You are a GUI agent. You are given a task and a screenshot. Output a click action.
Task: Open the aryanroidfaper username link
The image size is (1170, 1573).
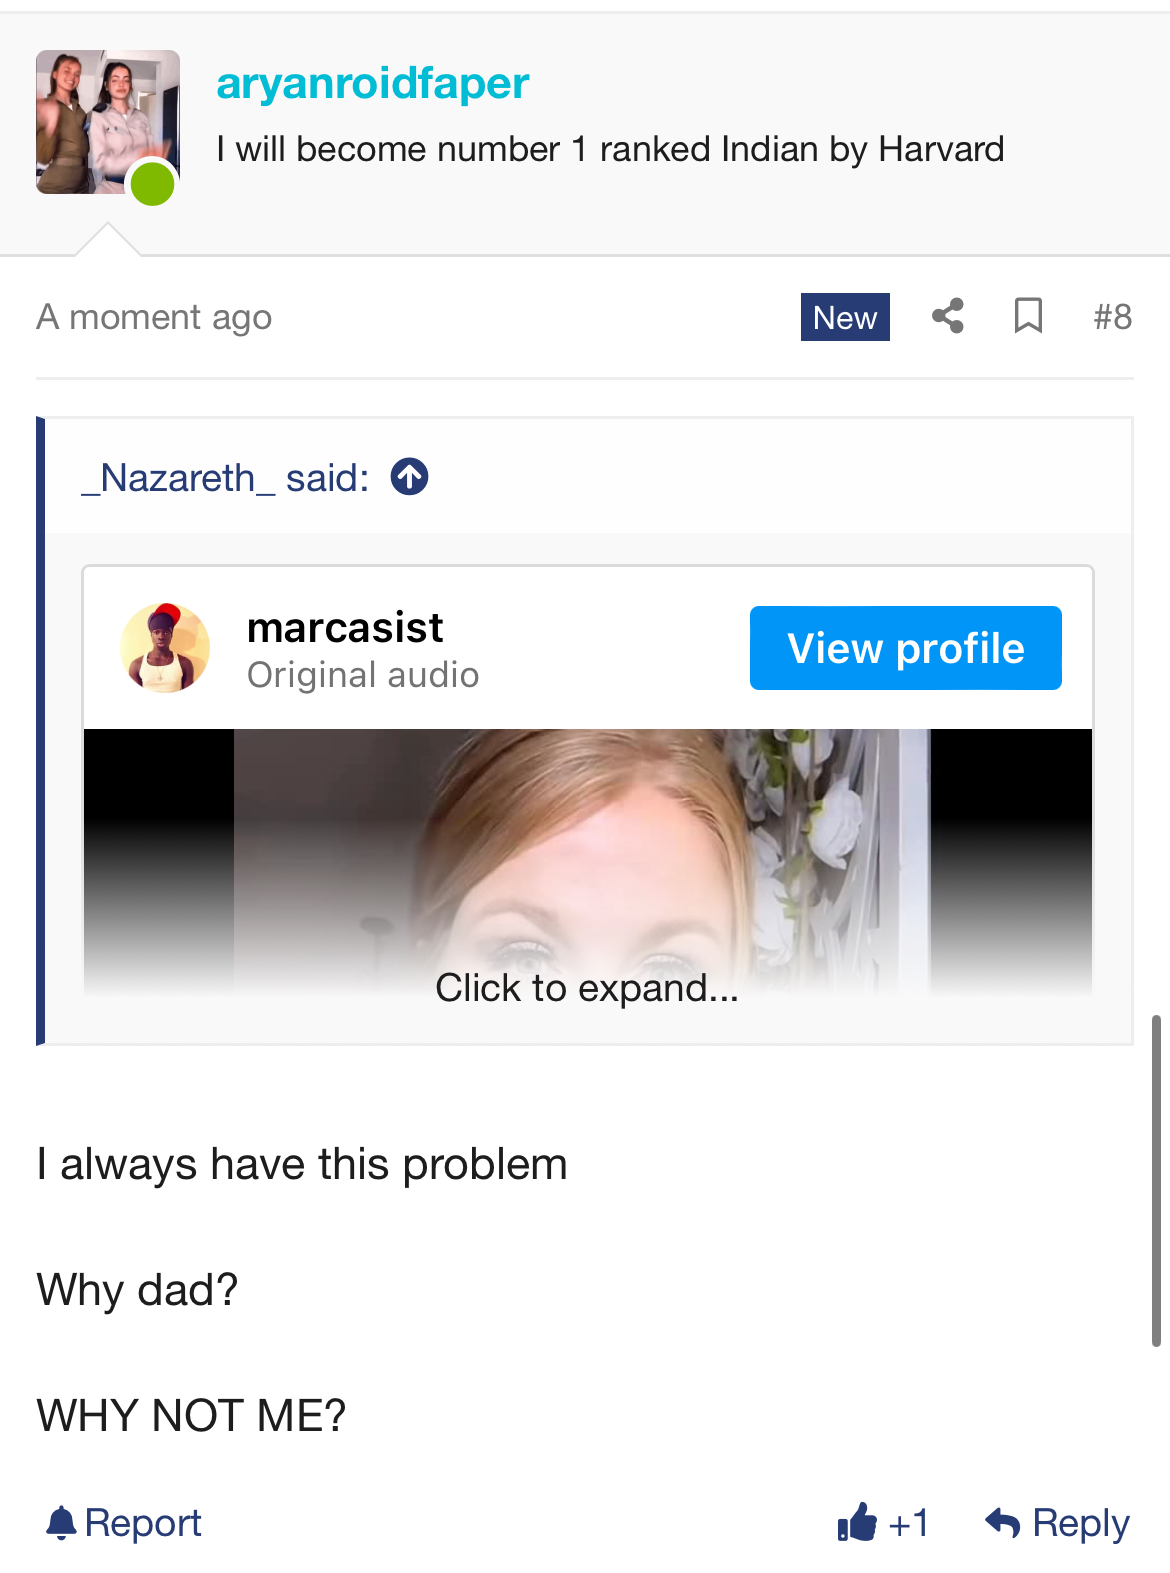pos(373,83)
